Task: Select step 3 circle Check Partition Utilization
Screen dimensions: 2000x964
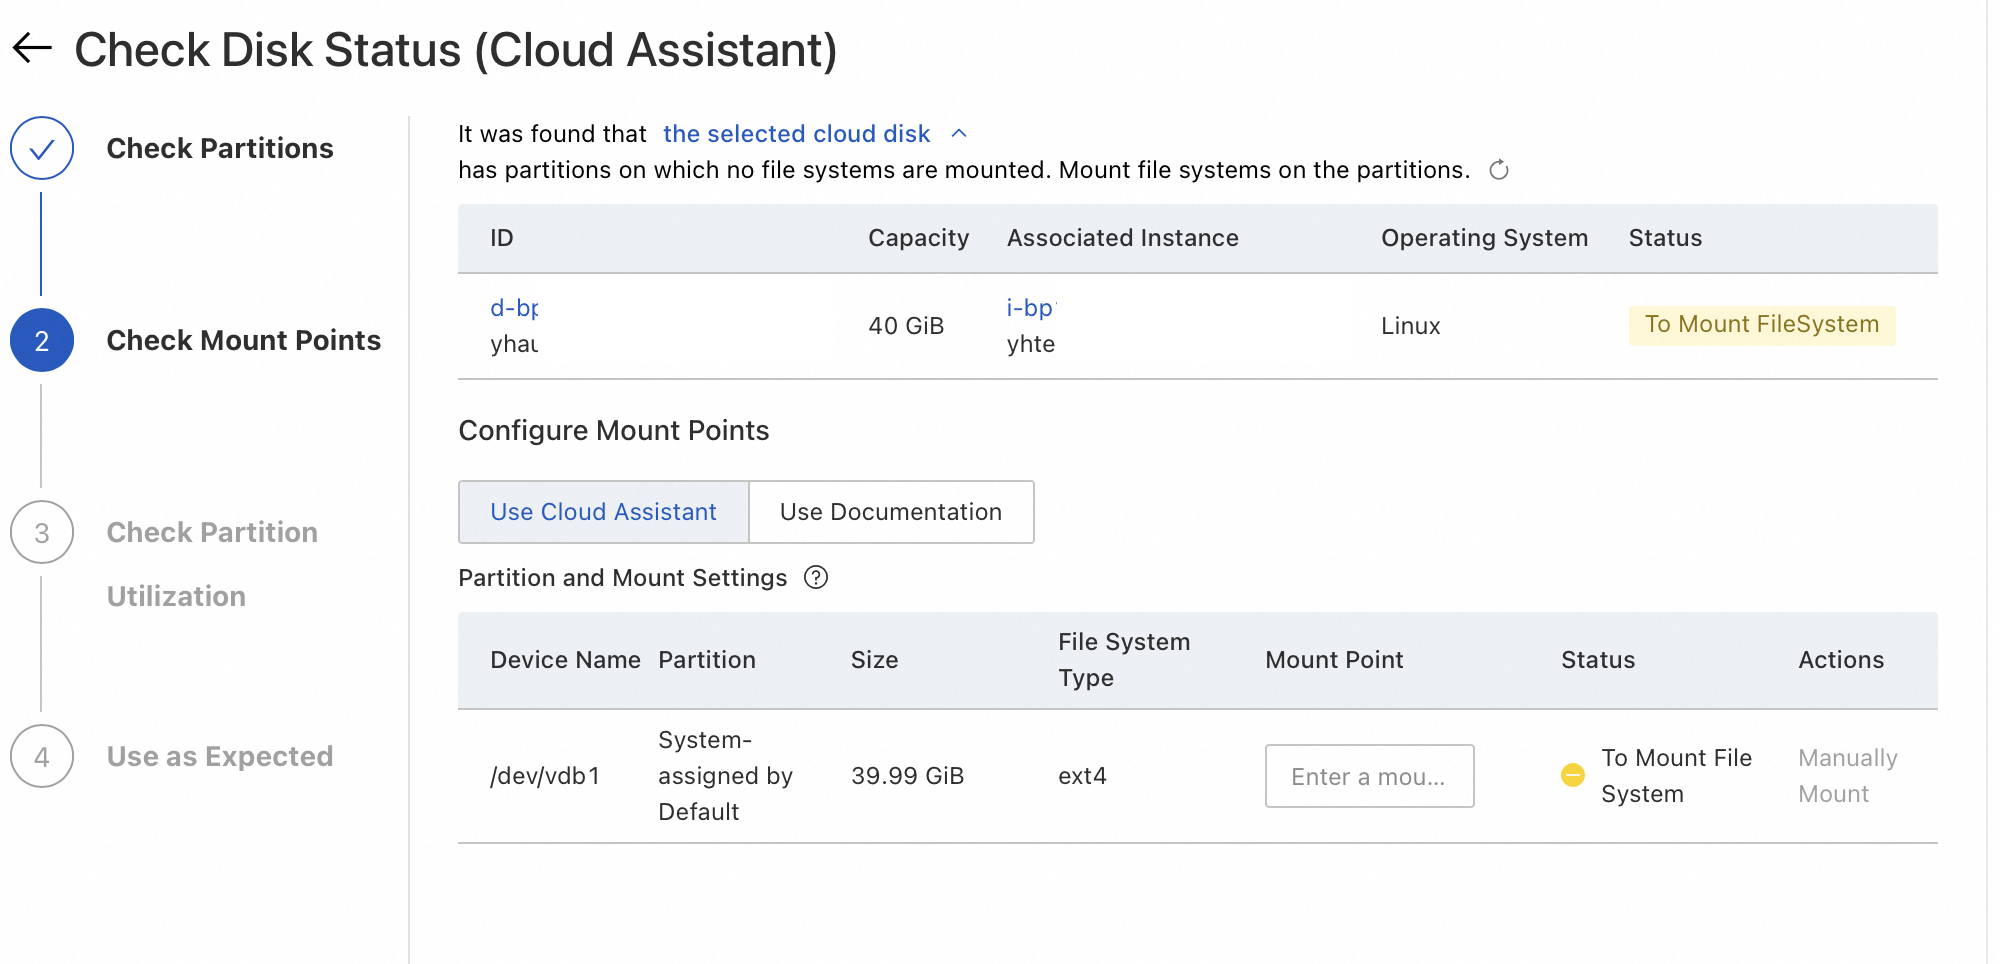Action: coord(42,532)
